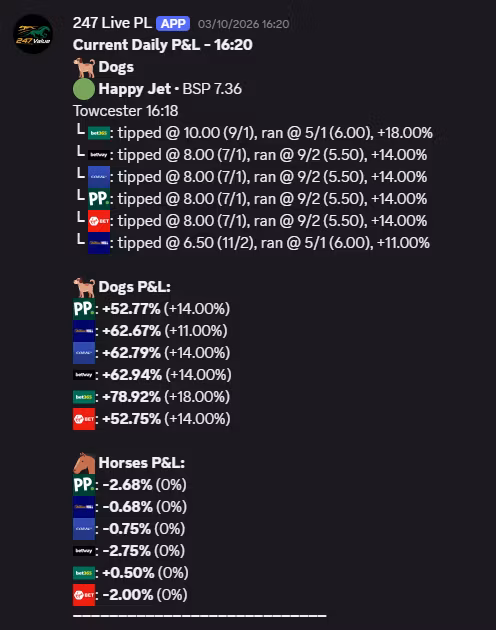Click the Paddy Power logo in tipped list
The image size is (496, 630).
99,198
